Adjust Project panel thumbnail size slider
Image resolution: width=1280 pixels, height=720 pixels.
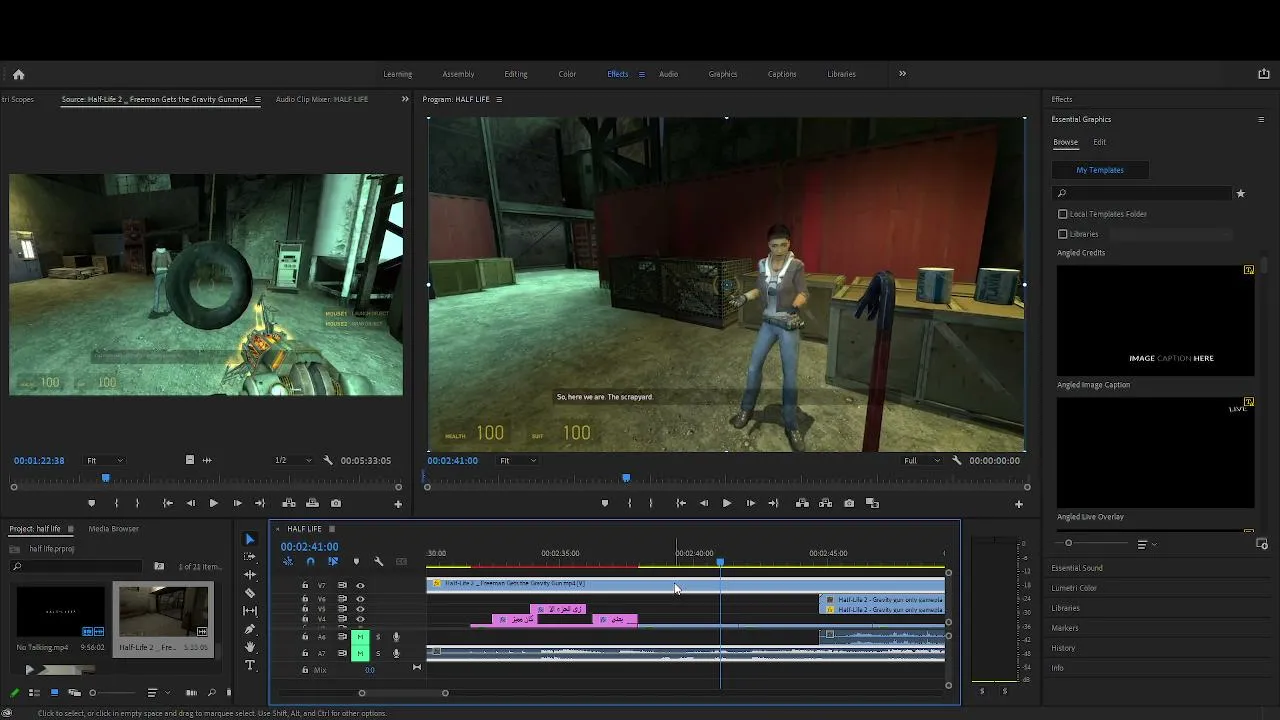(93, 693)
